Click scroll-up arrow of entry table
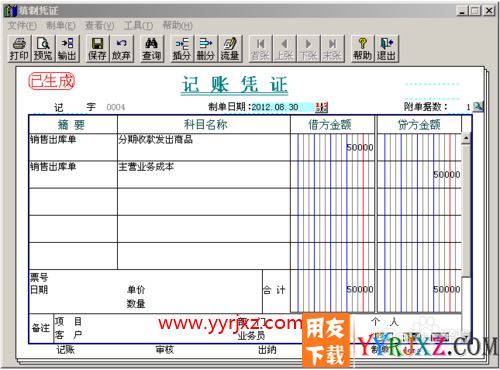This screenshot has height=370, width=500. (466, 138)
